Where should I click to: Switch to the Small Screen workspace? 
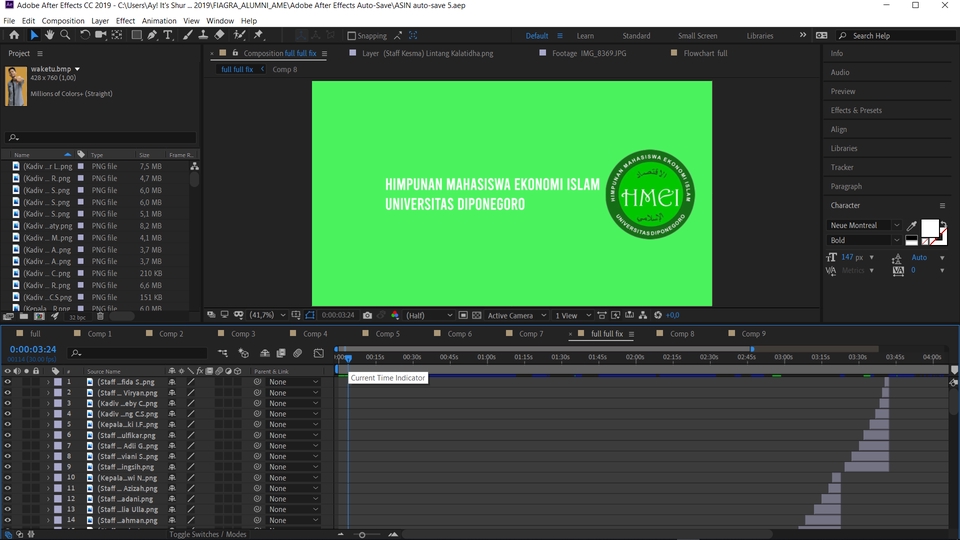tap(697, 36)
